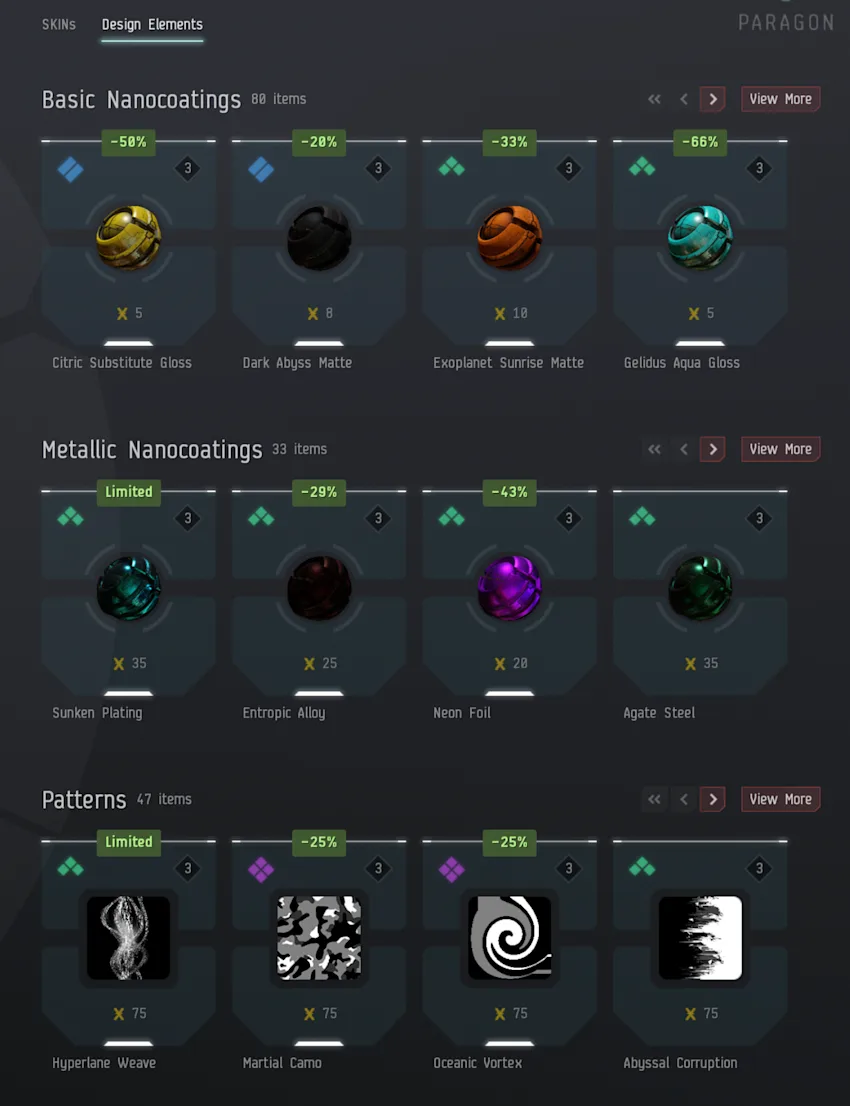Go to next page of Basic Nanocoatings
Image resolution: width=850 pixels, height=1106 pixels.
[712, 99]
